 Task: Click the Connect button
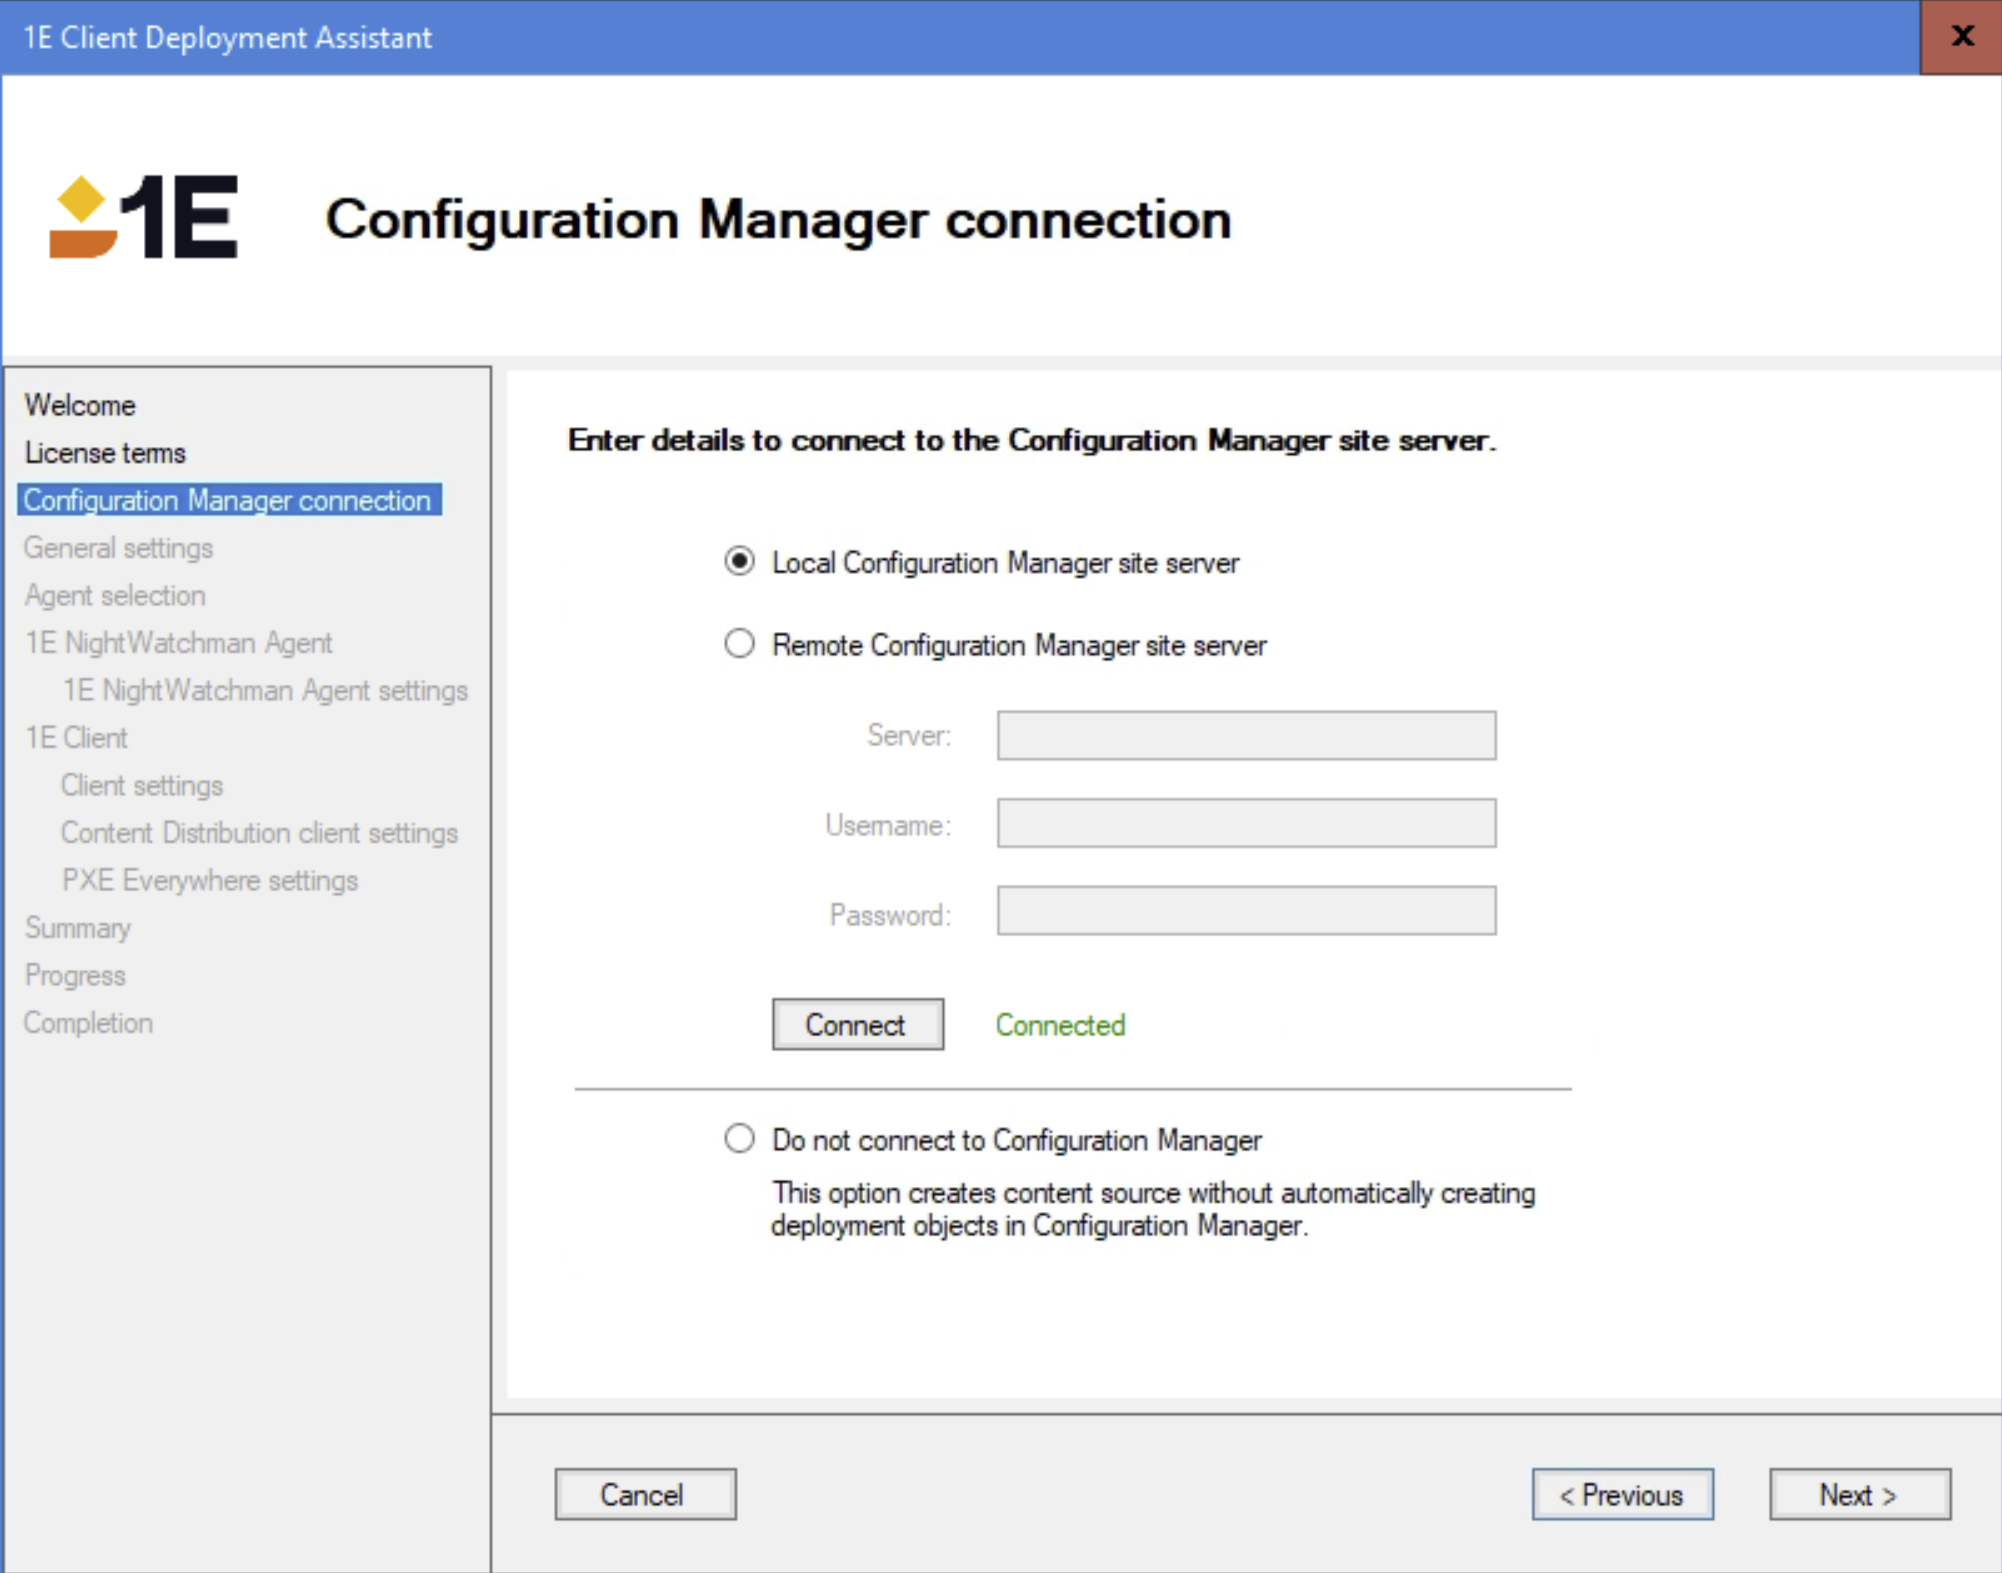tap(857, 1024)
